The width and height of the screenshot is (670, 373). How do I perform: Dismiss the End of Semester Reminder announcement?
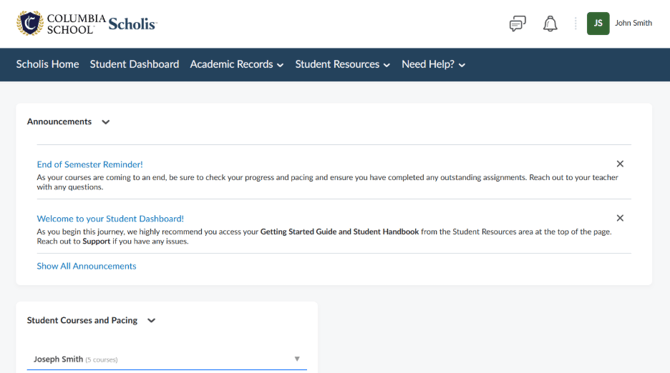(x=620, y=164)
